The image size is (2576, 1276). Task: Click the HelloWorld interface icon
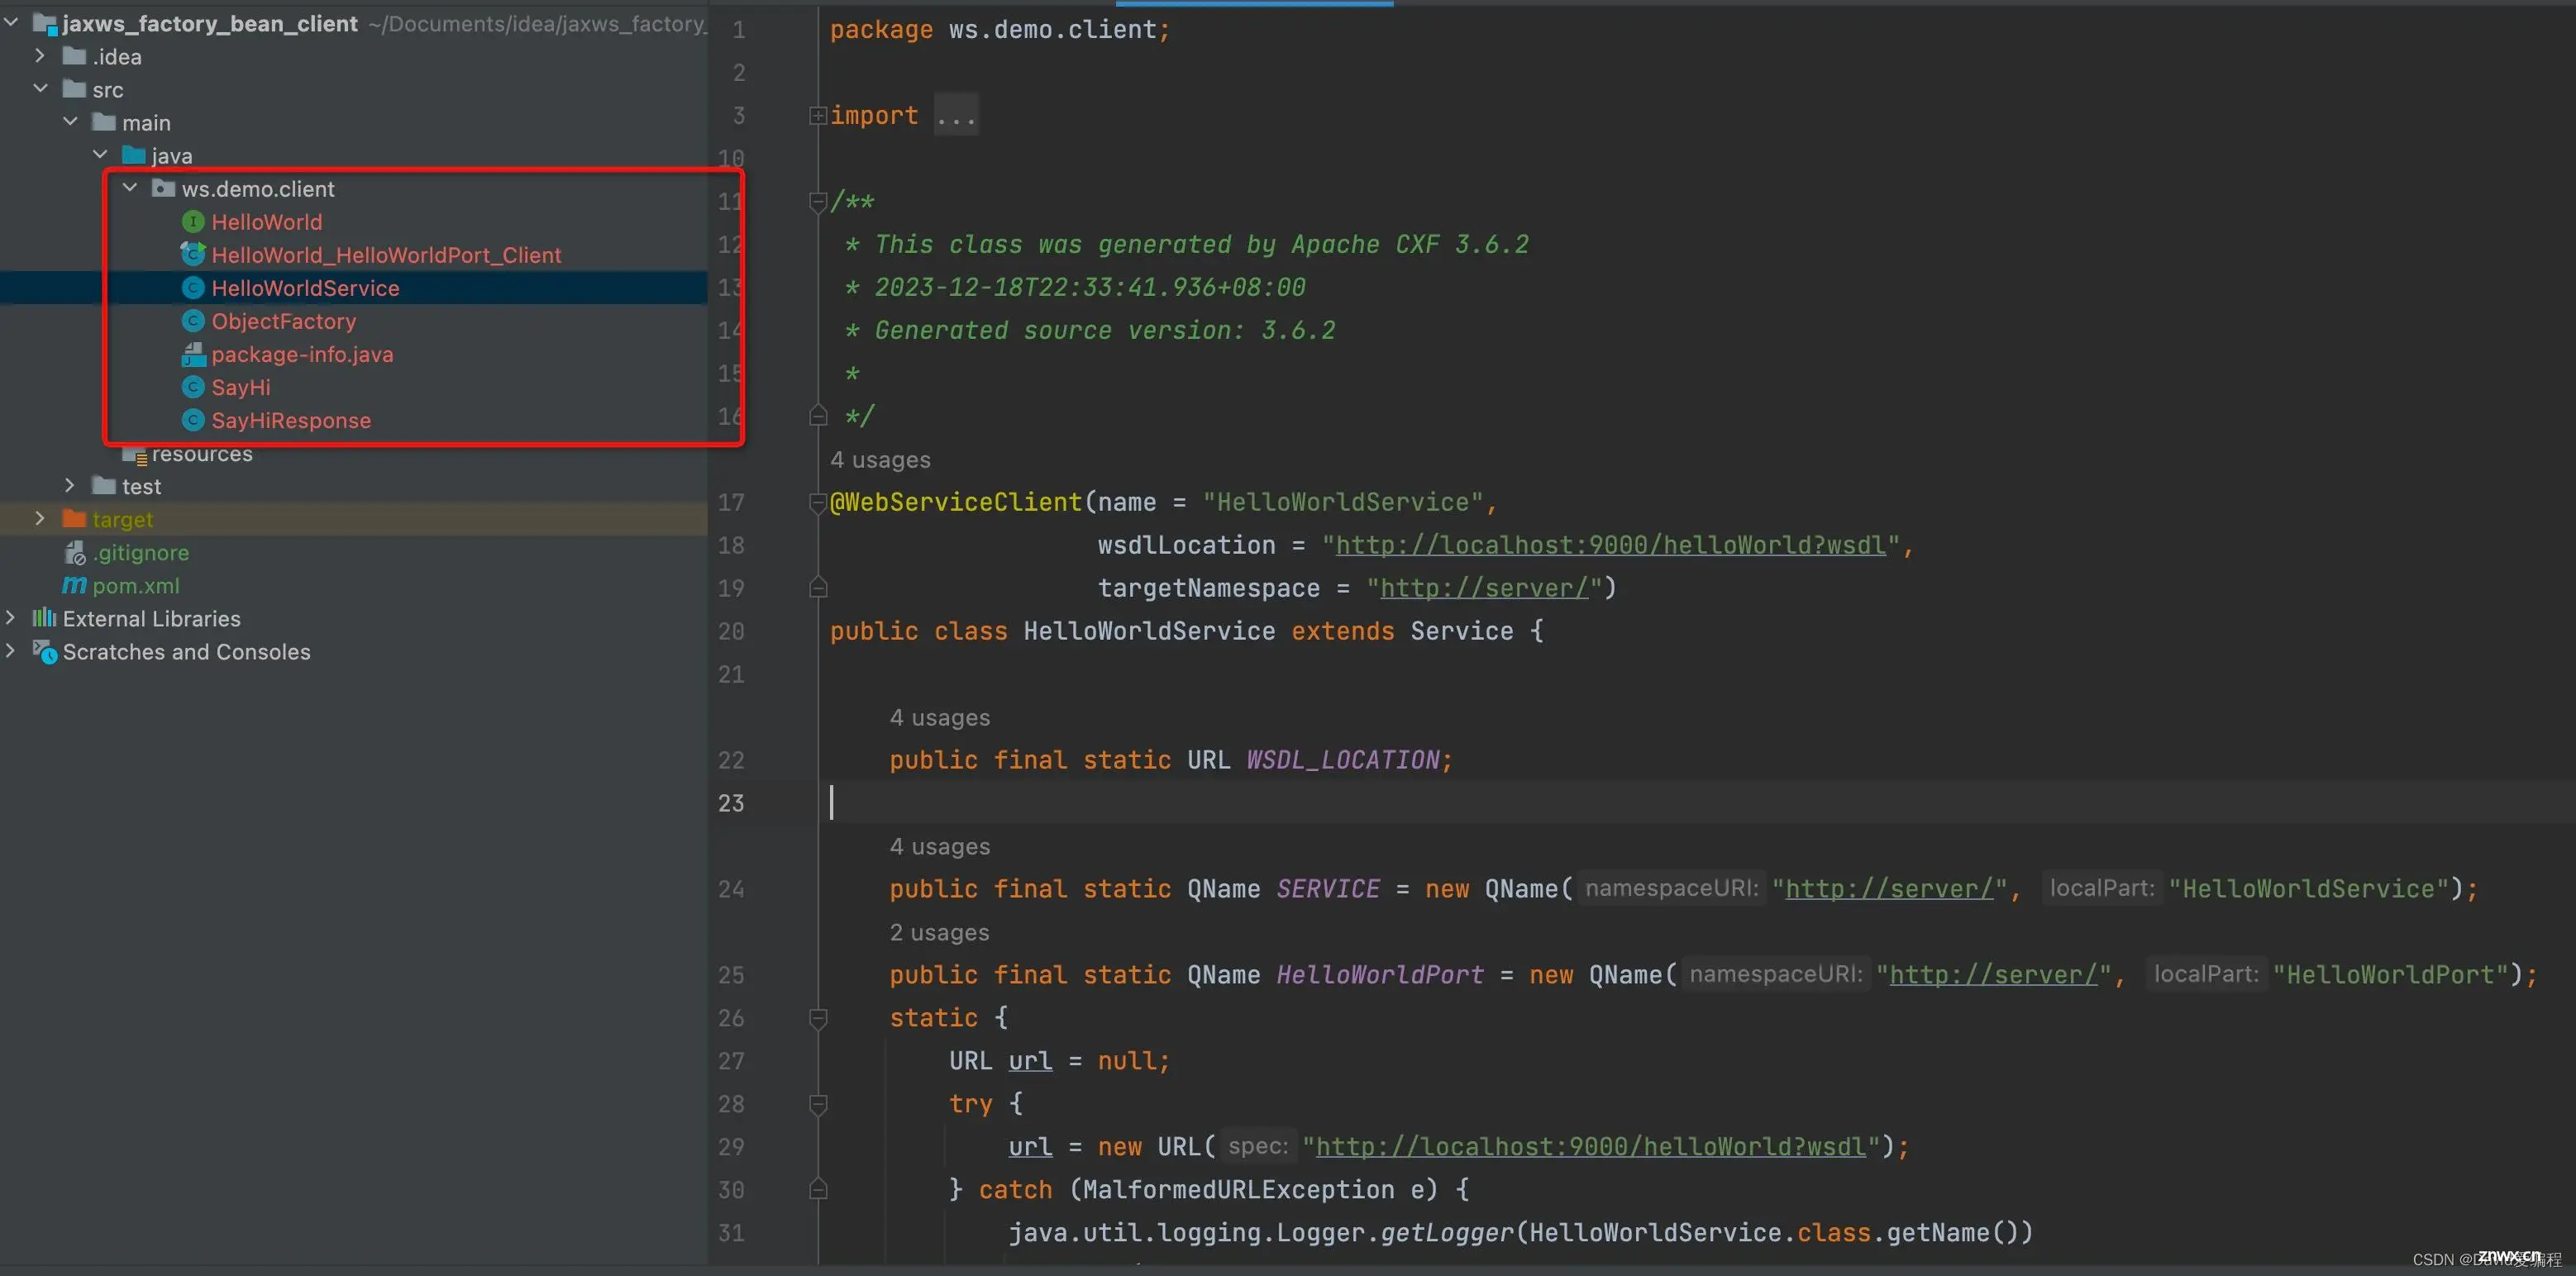[193, 222]
